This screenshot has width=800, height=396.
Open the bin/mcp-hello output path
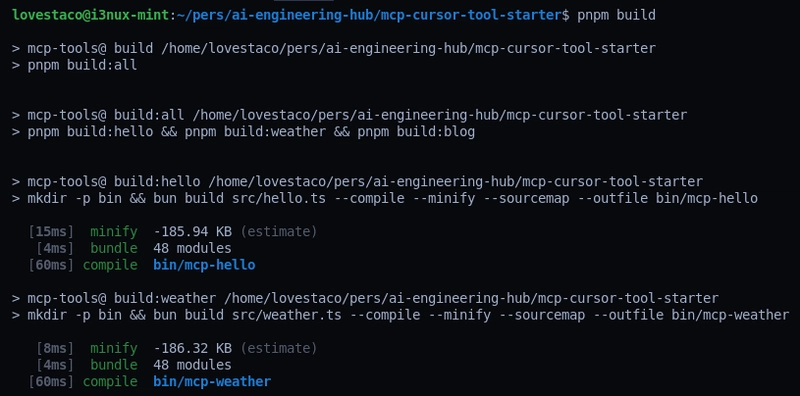pyautogui.click(x=204, y=265)
